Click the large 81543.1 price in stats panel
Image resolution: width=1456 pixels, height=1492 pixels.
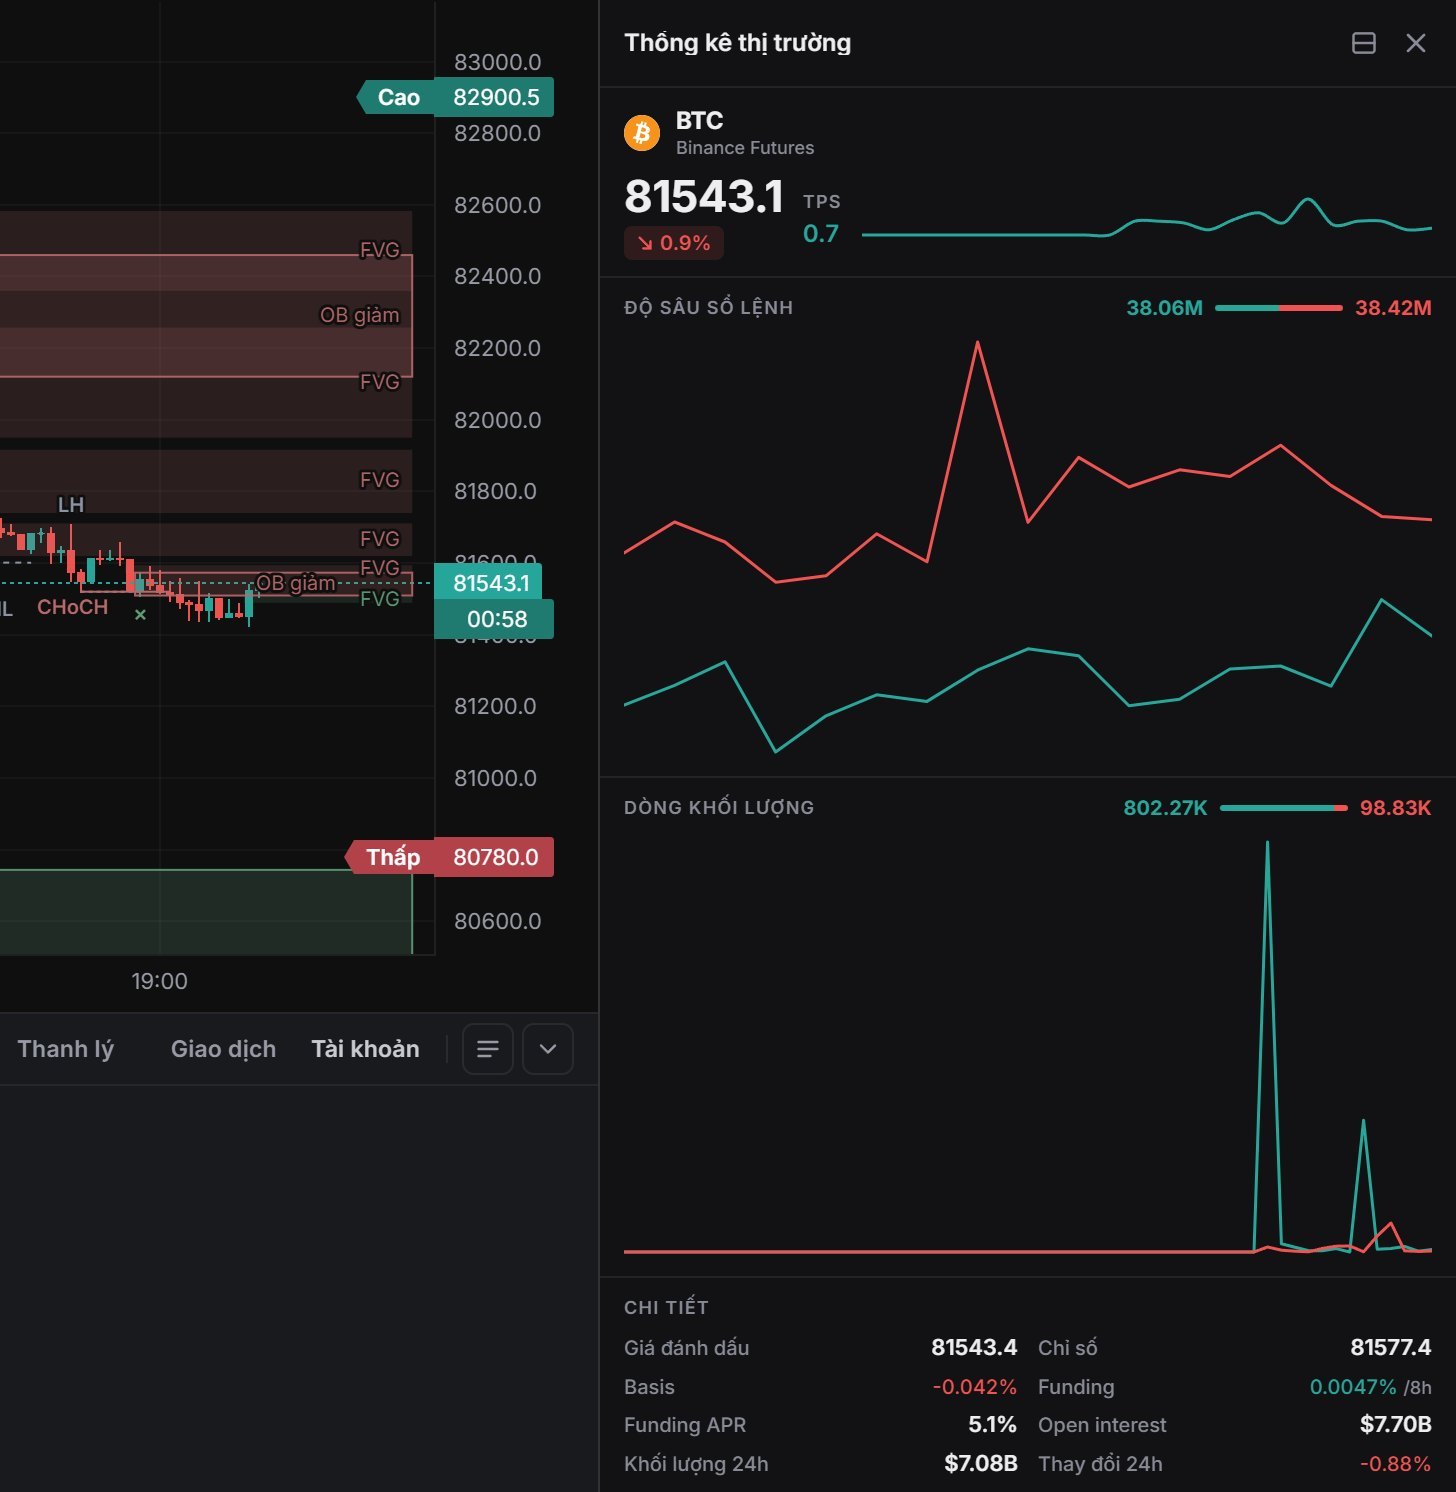(704, 197)
